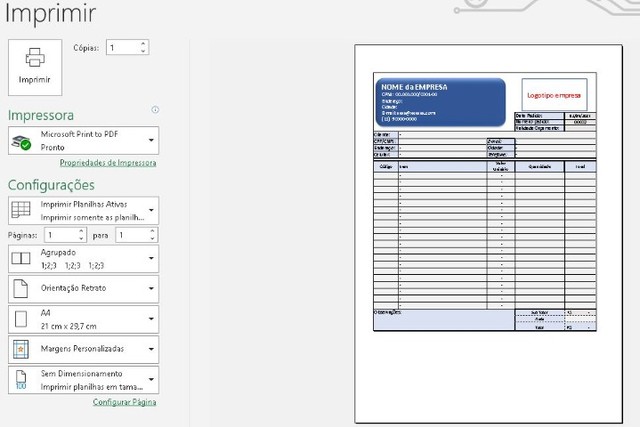
Task: Click the scaling page icon labeled 100
Action: click(x=21, y=380)
